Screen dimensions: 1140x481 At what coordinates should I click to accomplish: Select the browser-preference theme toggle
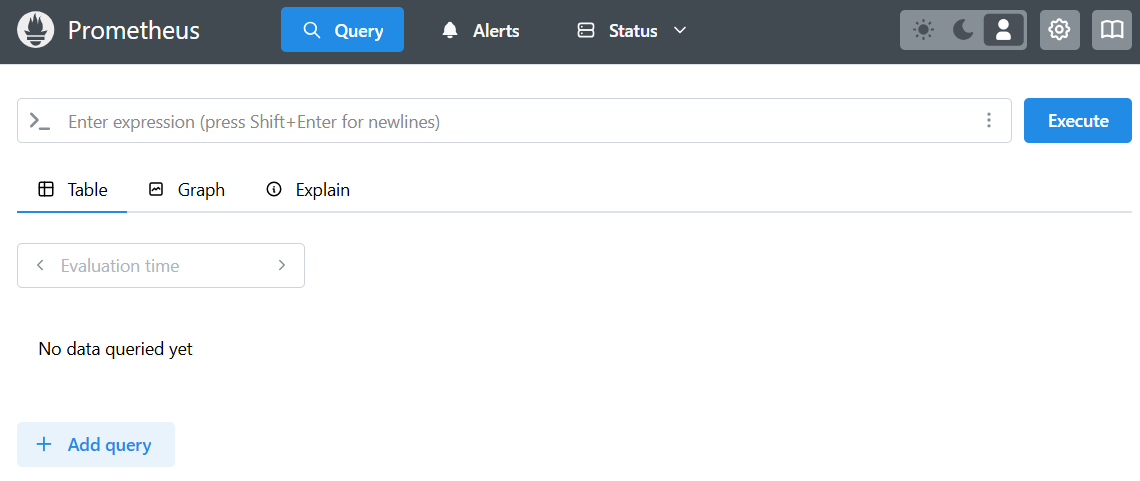pyautogui.click(x=1003, y=30)
